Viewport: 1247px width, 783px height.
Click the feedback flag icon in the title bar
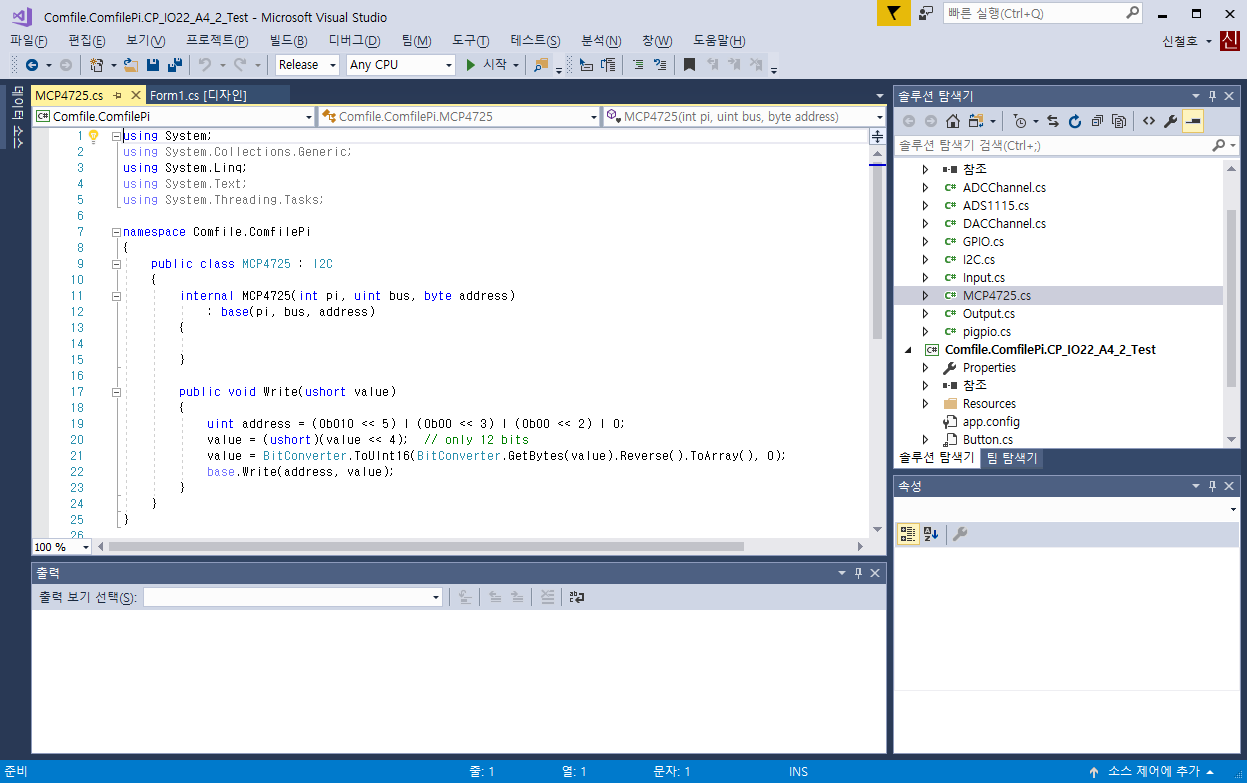(893, 14)
